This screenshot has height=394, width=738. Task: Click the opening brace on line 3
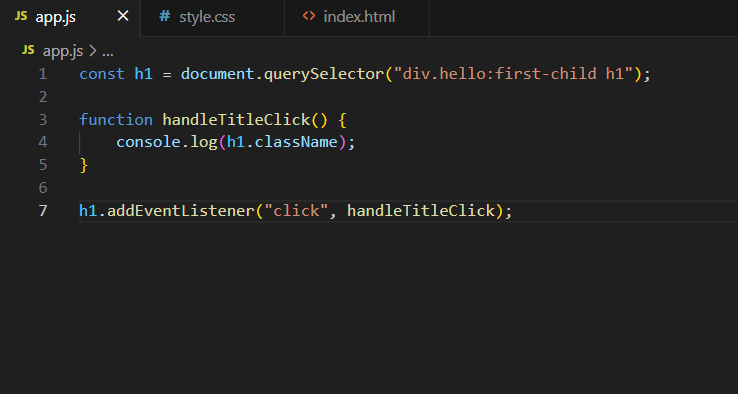tap(342, 120)
